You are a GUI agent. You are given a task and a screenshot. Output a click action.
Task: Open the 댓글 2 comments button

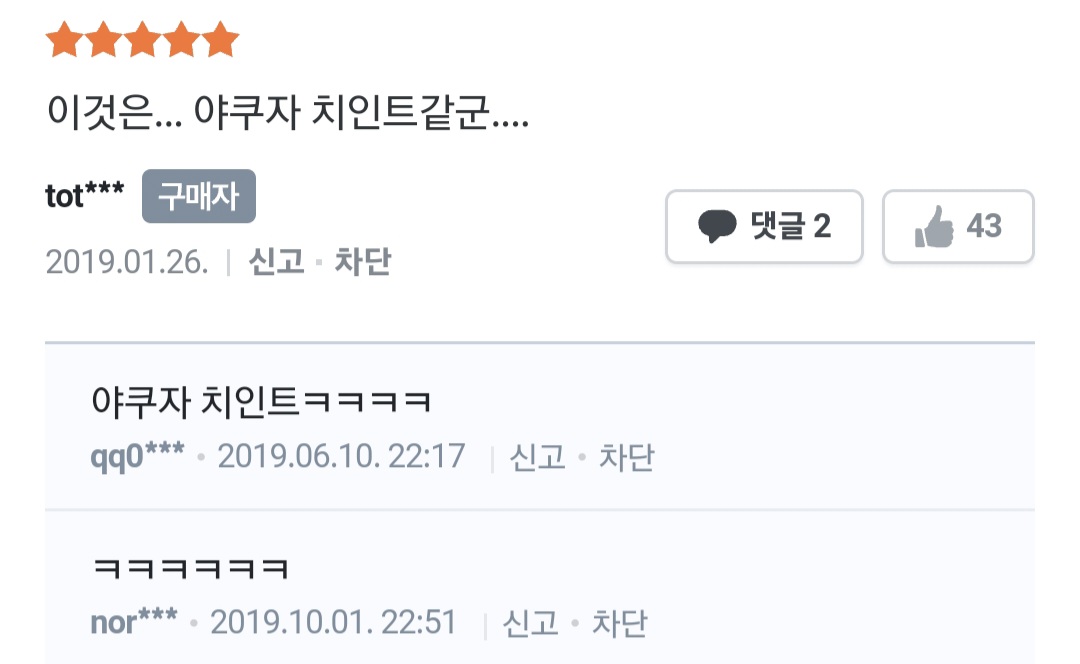point(765,227)
